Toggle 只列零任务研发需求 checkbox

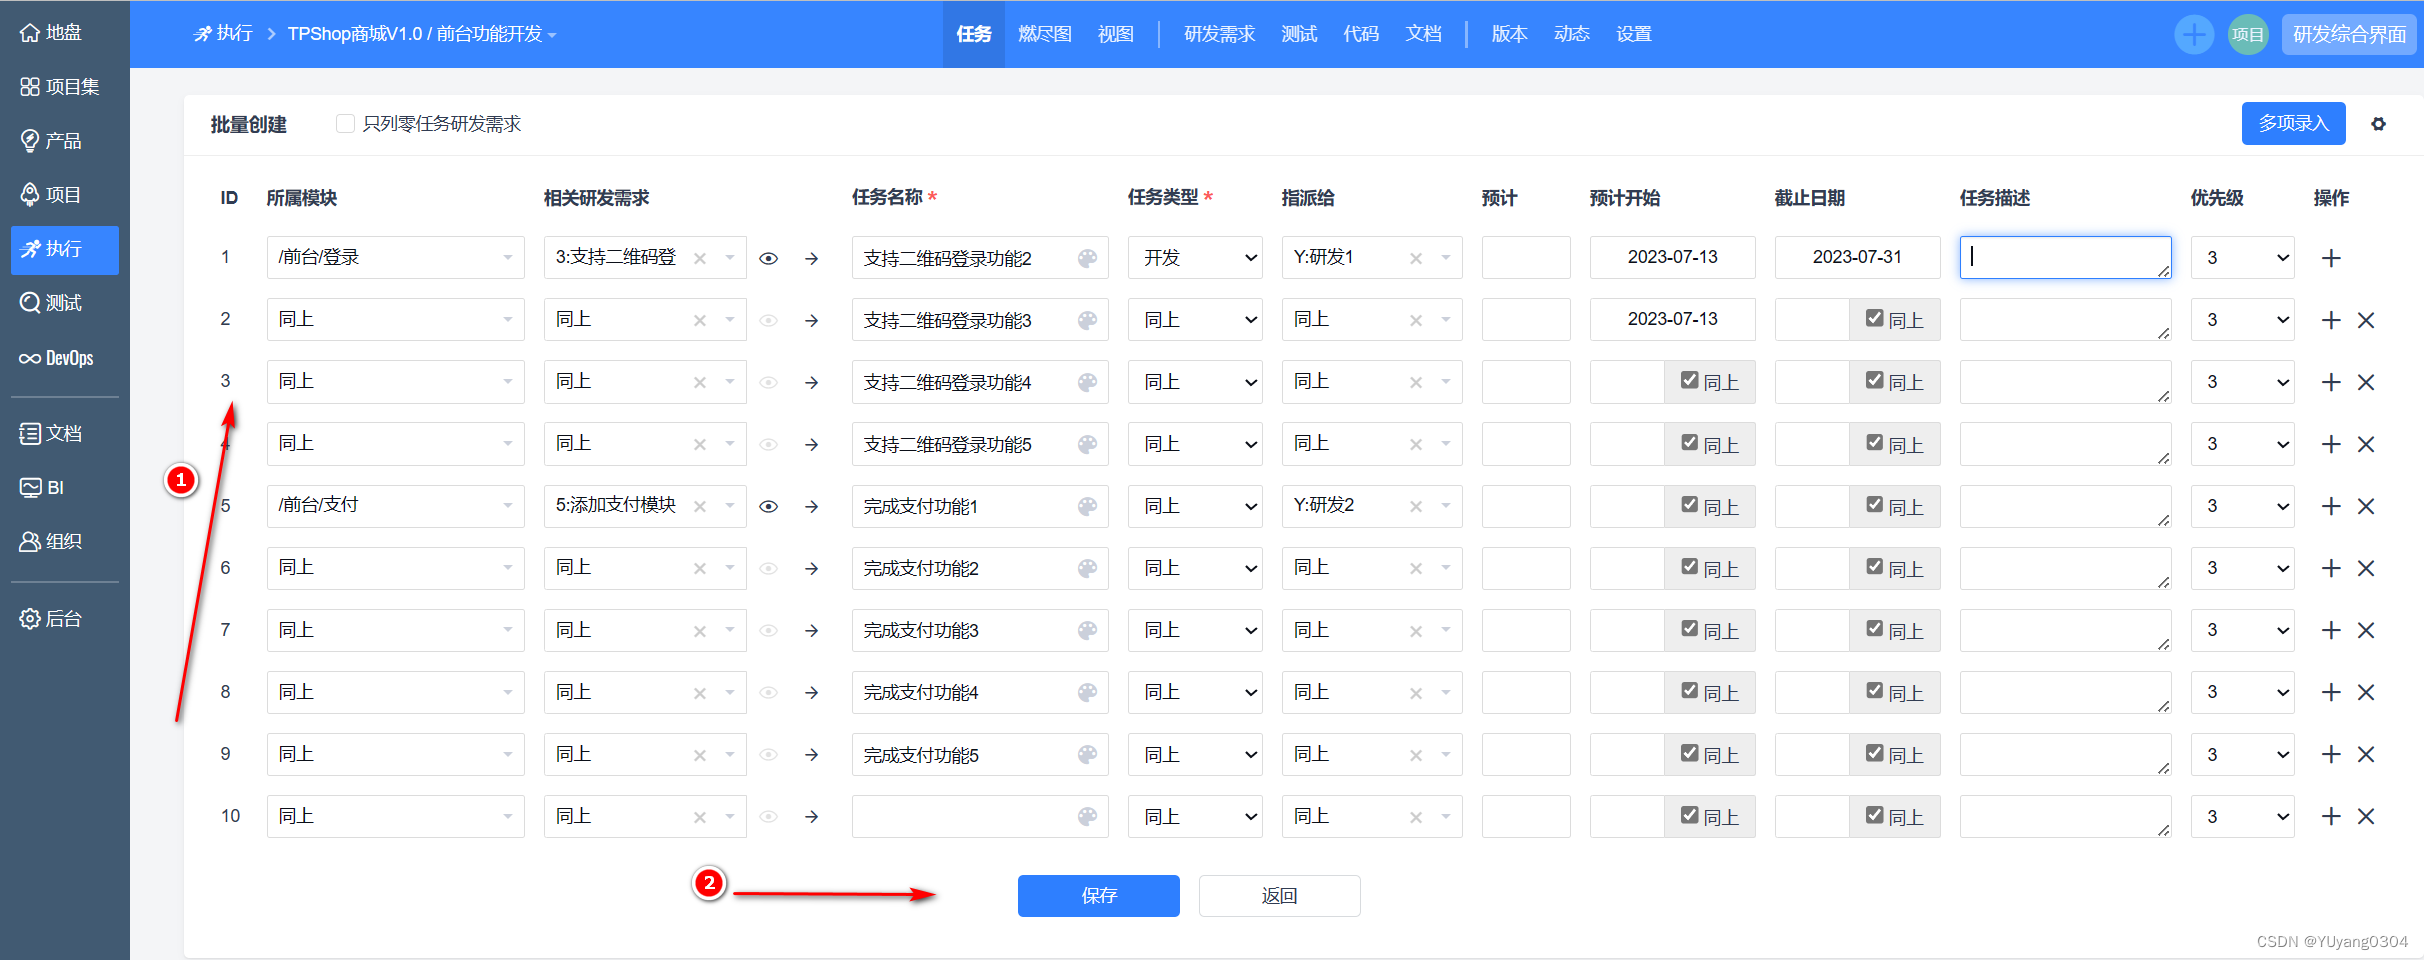346,124
